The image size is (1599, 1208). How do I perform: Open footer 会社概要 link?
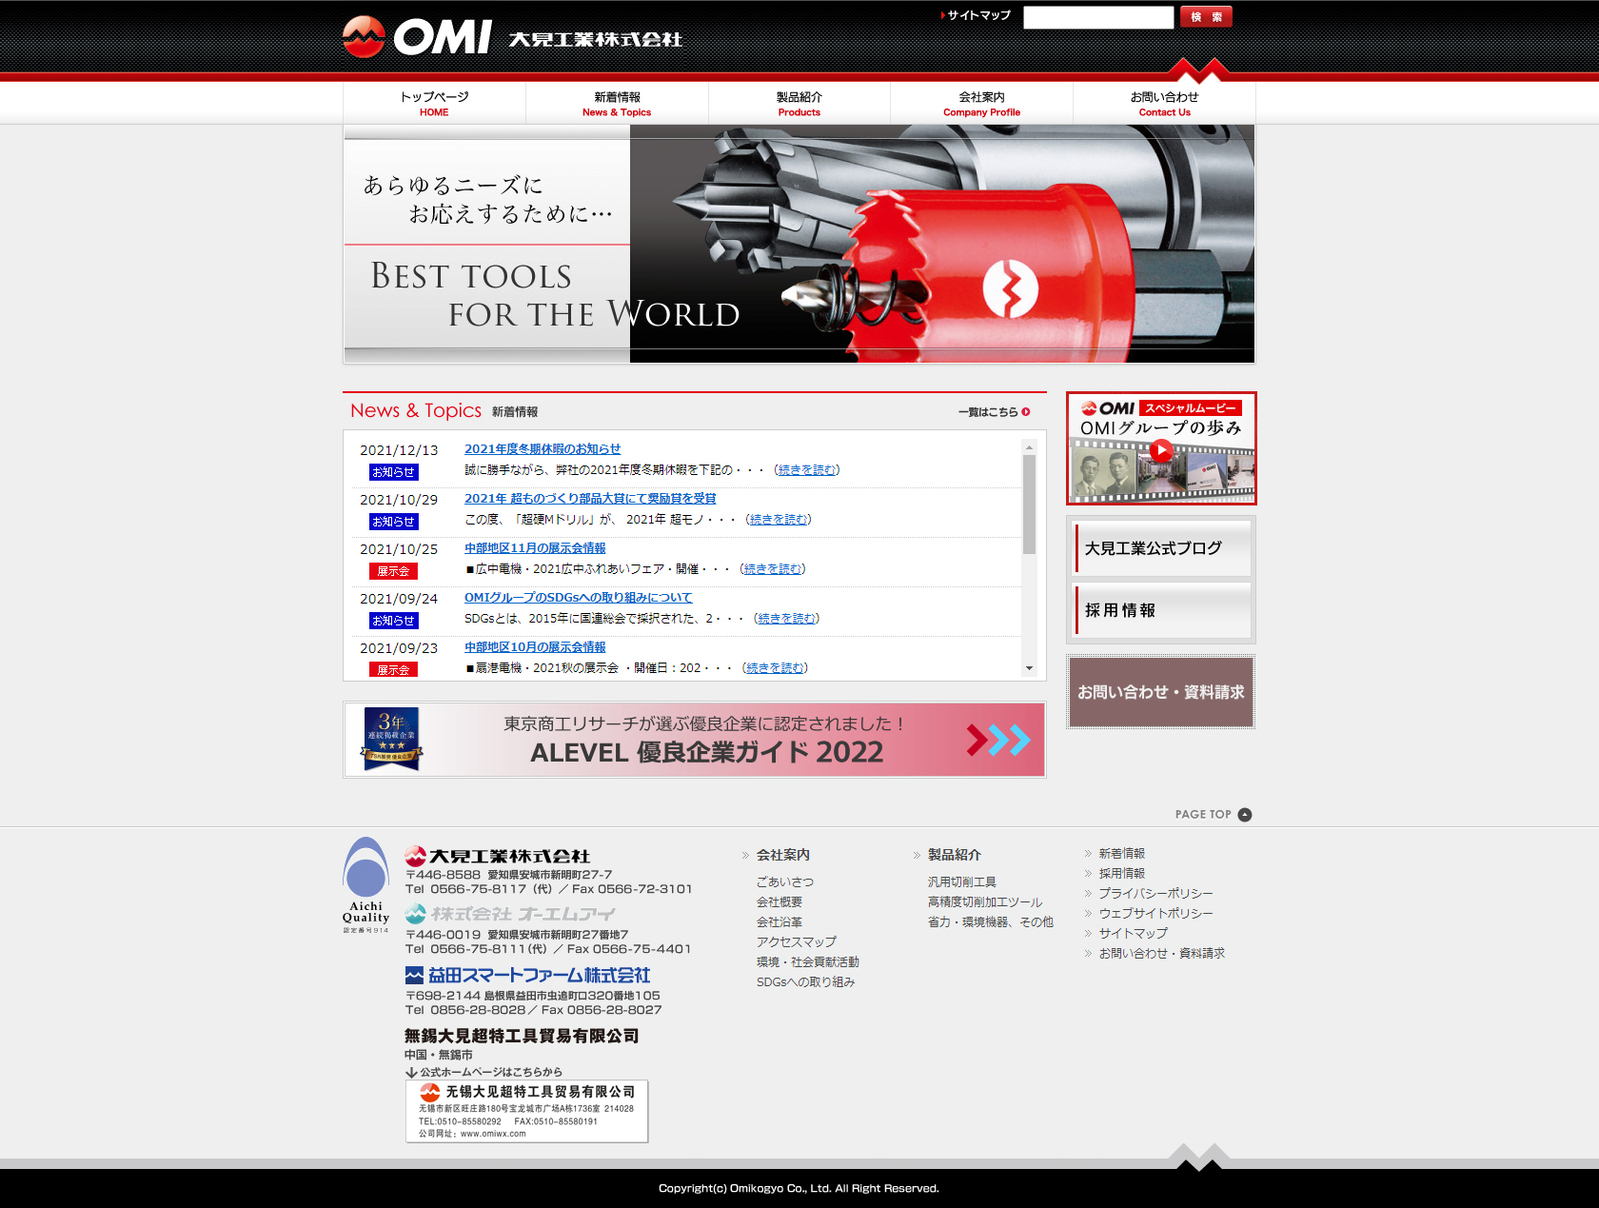pos(779,902)
